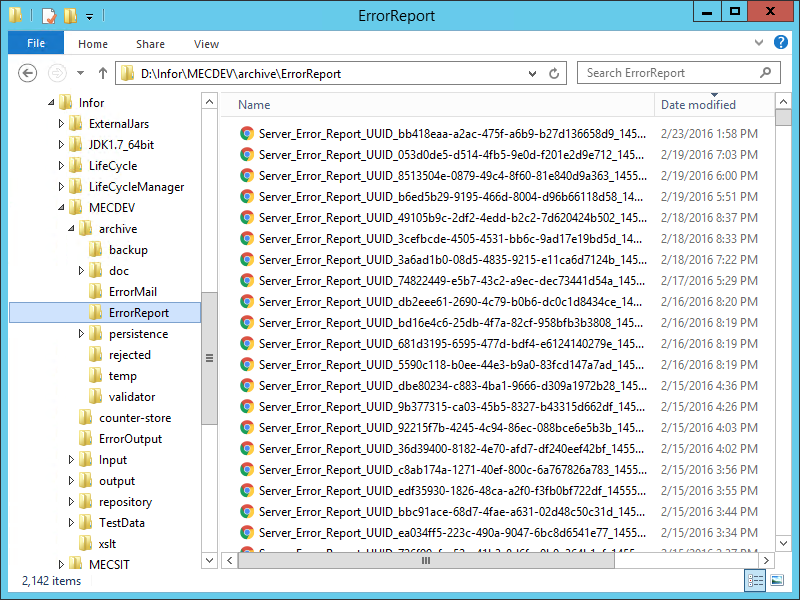Click Chrome icon of Server_Error_Report_UUID_bb418eaa file
800x600 pixels.
coord(246,133)
